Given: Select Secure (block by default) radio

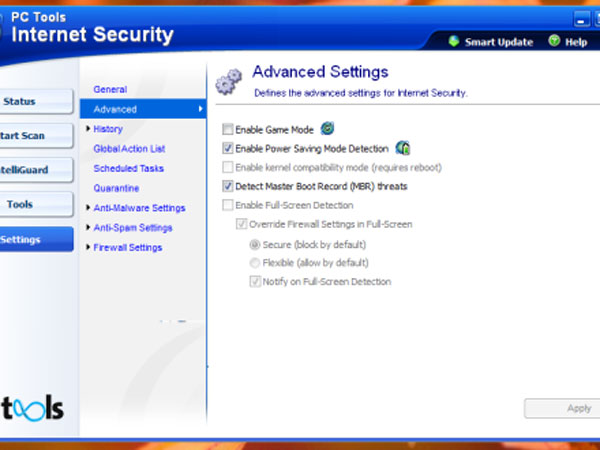Looking at the screenshot, I should pyautogui.click(x=255, y=245).
